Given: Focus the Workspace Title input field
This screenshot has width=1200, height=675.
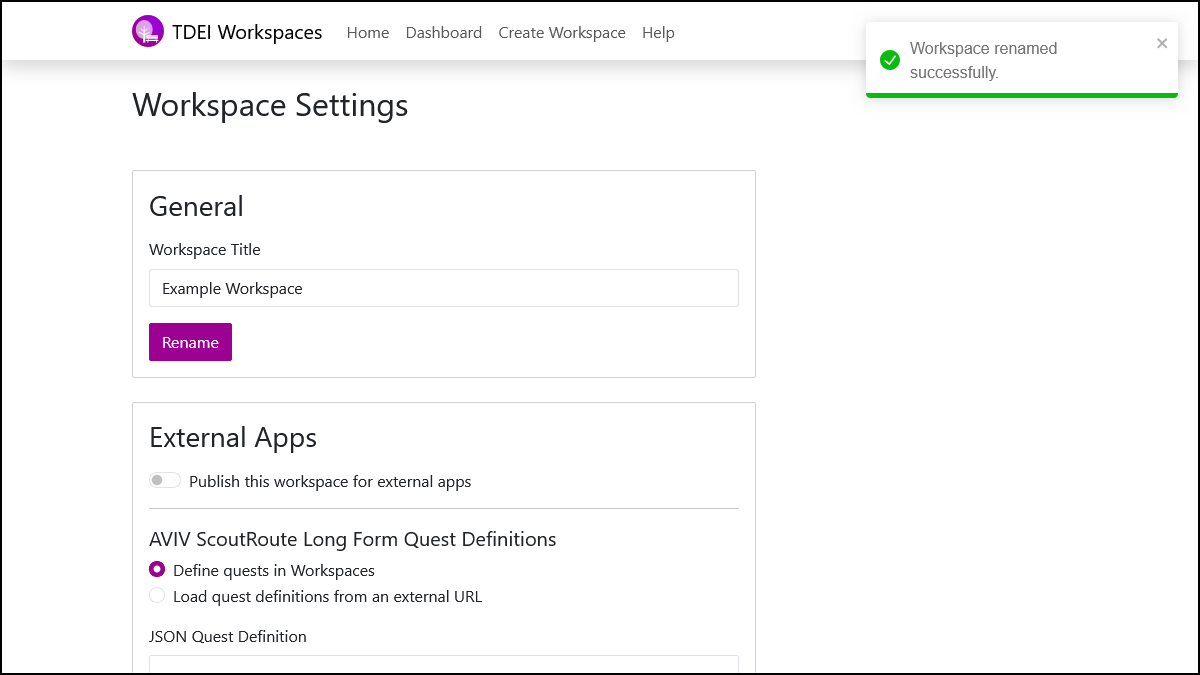Looking at the screenshot, I should coord(443,288).
